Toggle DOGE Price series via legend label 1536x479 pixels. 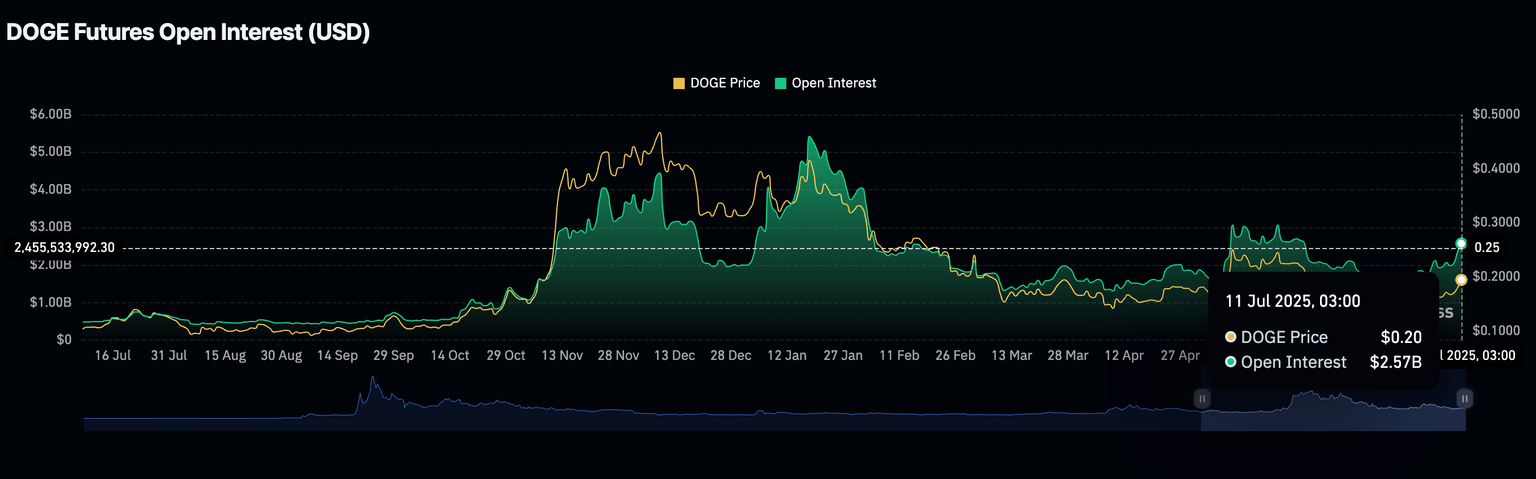[x=725, y=84]
